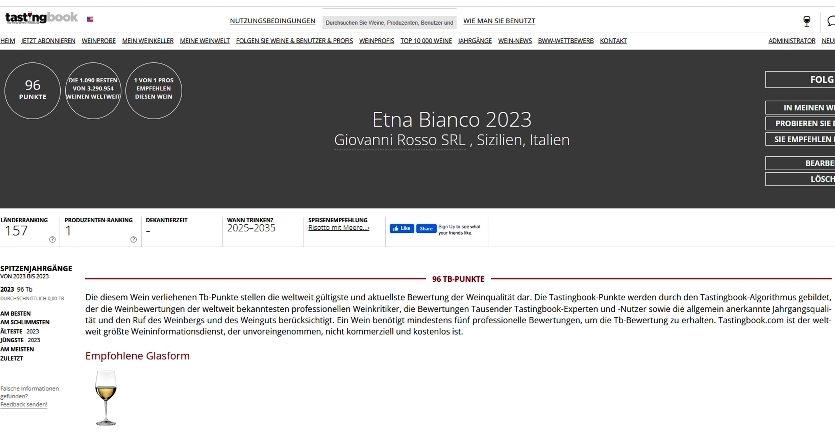Click the 96 Punkte score circle
This screenshot has height=433, width=835.
32,90
